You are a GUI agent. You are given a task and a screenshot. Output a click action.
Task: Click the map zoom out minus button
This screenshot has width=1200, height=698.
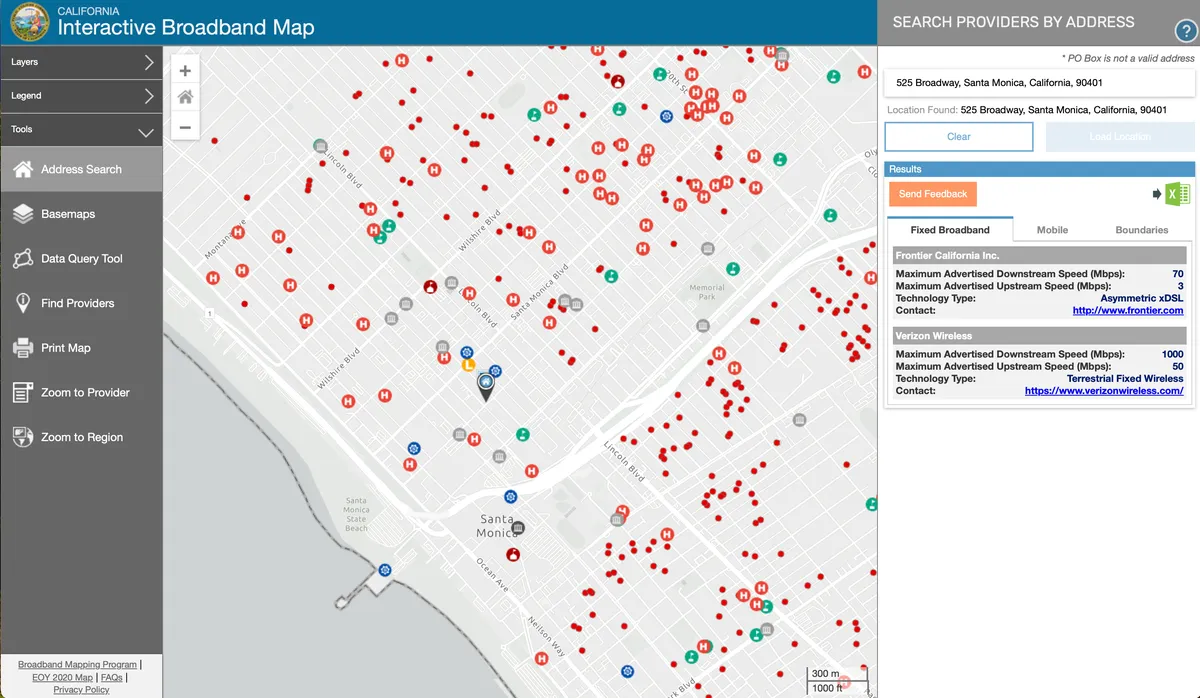185,127
